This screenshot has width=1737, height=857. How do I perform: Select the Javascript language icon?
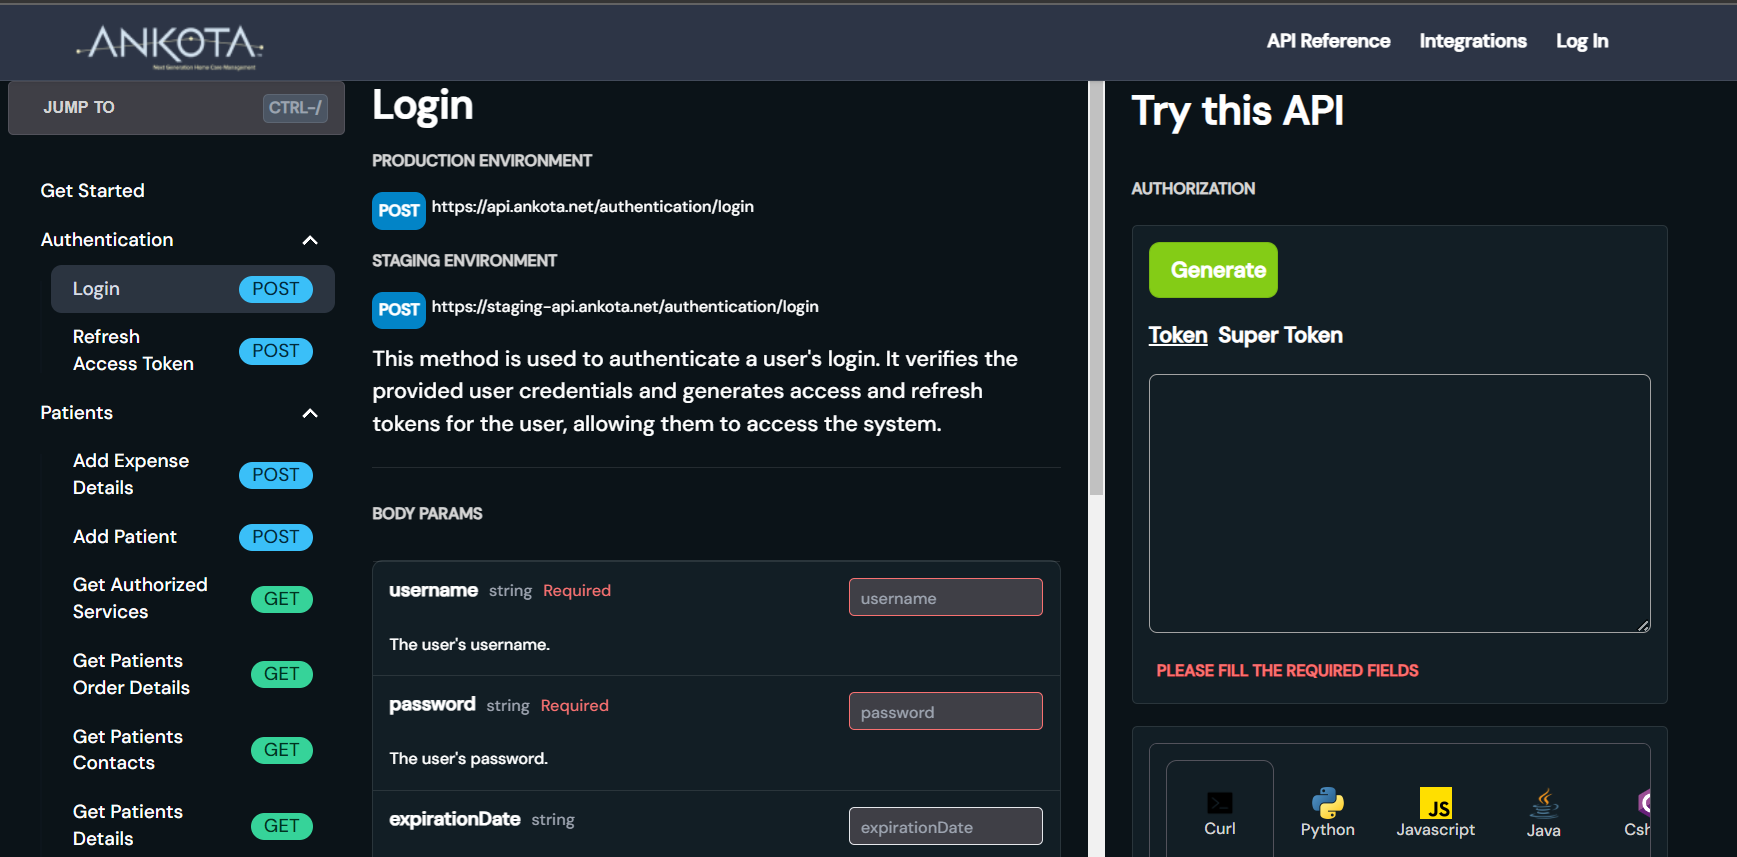click(x=1435, y=812)
